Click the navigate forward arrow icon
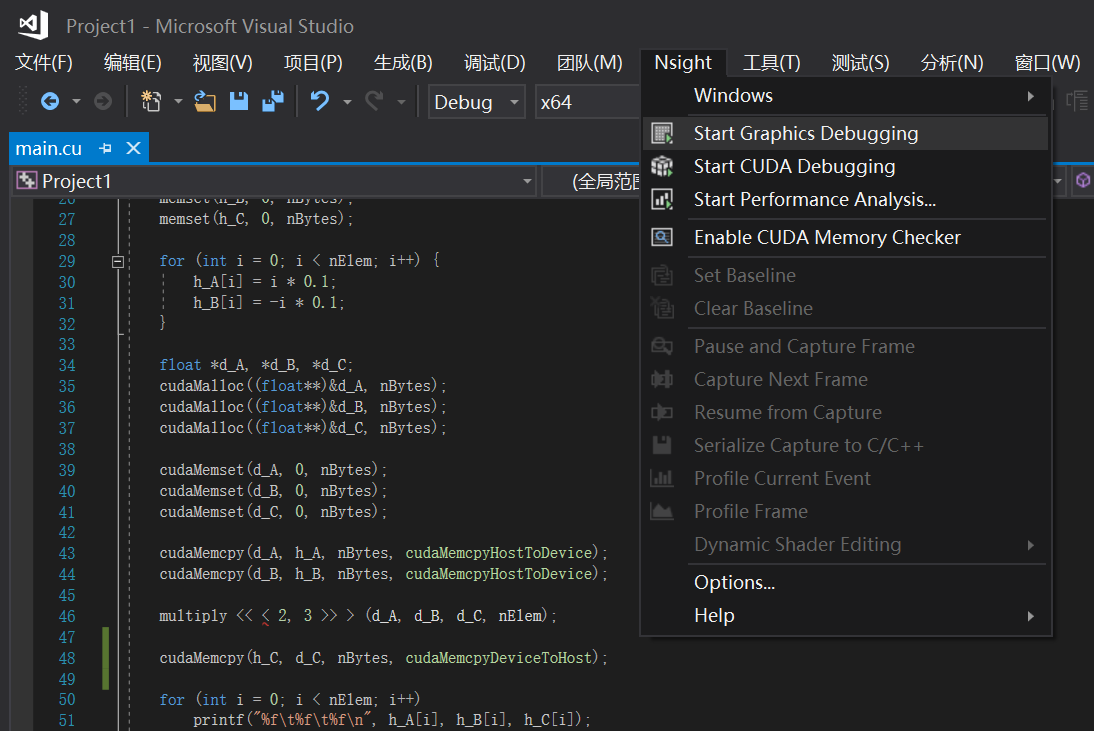Screen dimensions: 1094x731 [x=103, y=102]
